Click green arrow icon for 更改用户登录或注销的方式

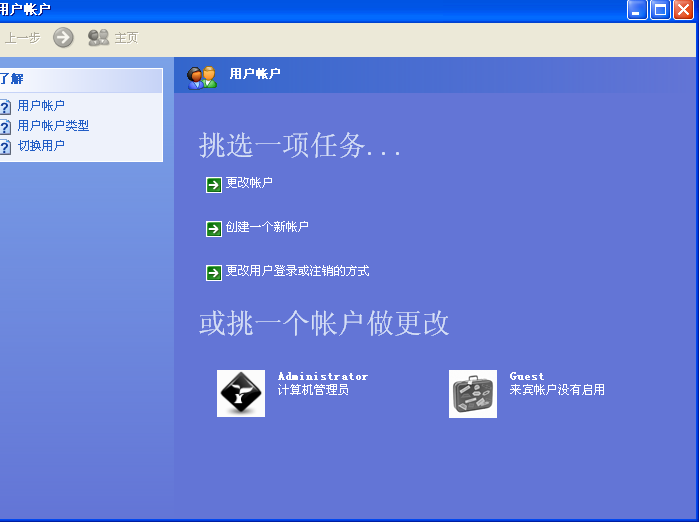(214, 273)
